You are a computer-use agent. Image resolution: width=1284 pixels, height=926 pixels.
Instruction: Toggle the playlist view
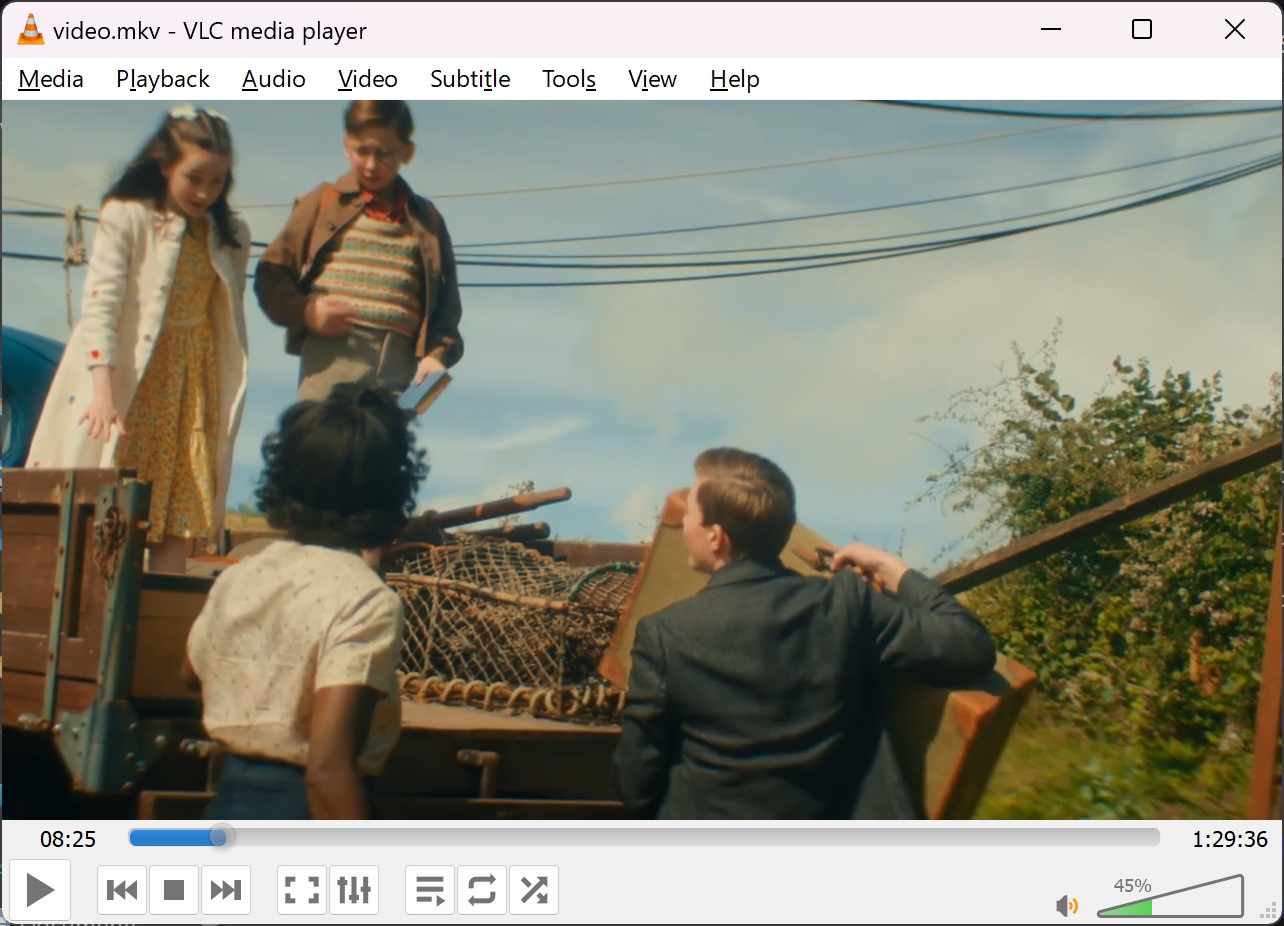point(430,890)
